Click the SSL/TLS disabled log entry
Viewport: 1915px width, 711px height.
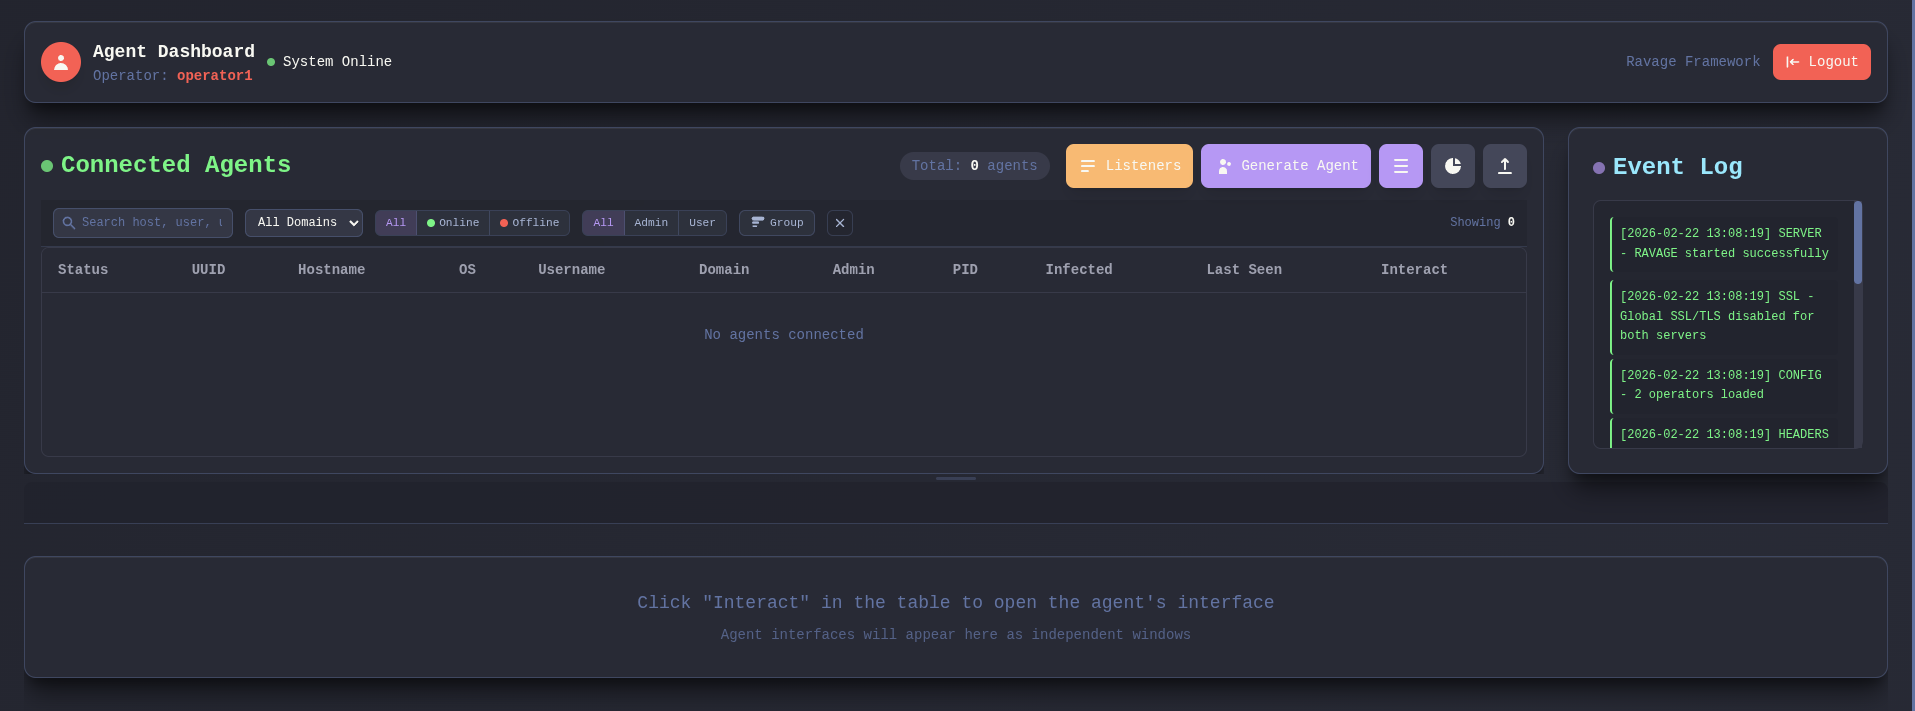point(1724,316)
